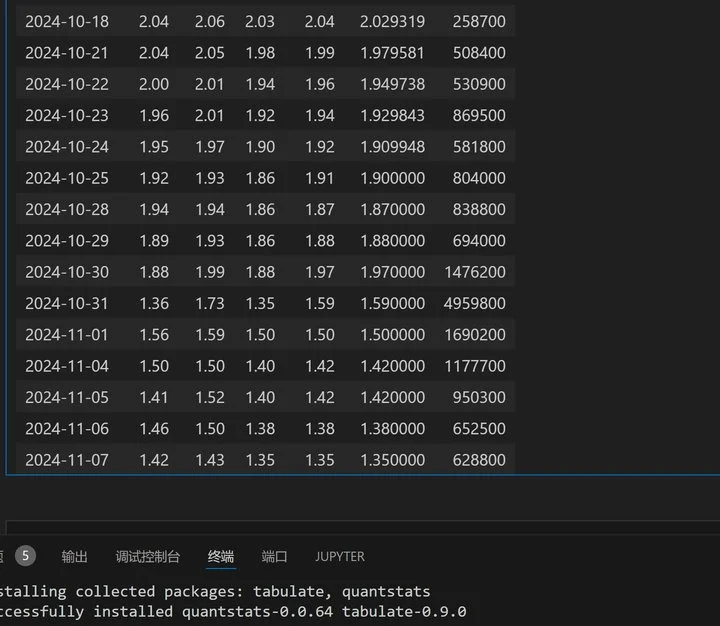Click adjusted close value 1.880000
Viewport: 720px width, 626px height.
tap(393, 241)
